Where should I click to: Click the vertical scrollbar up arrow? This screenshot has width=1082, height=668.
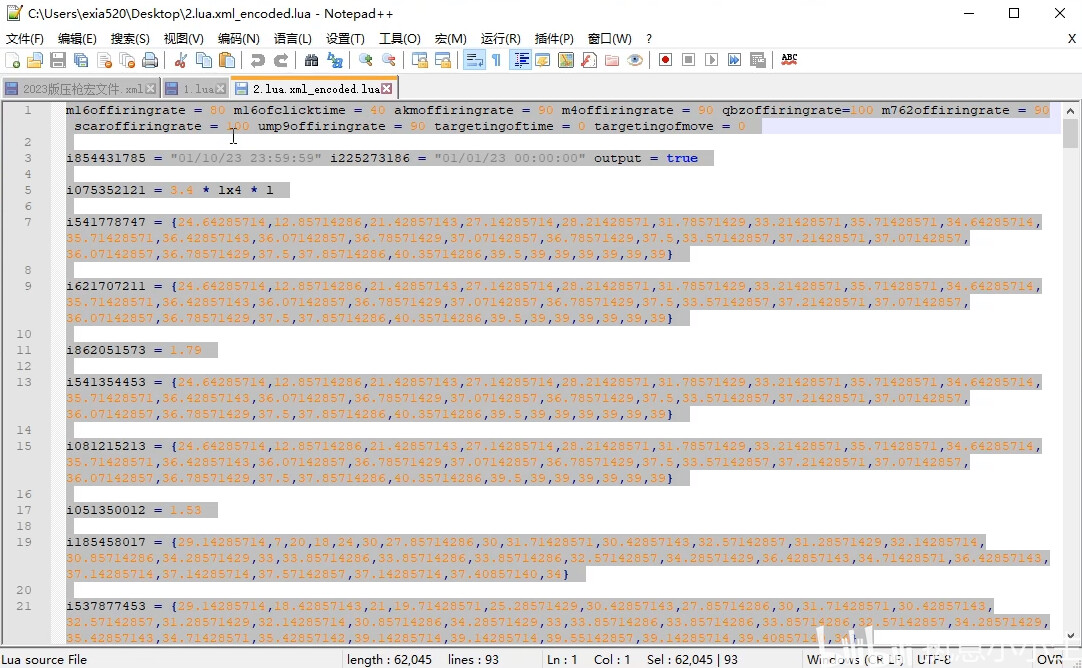click(1070, 110)
